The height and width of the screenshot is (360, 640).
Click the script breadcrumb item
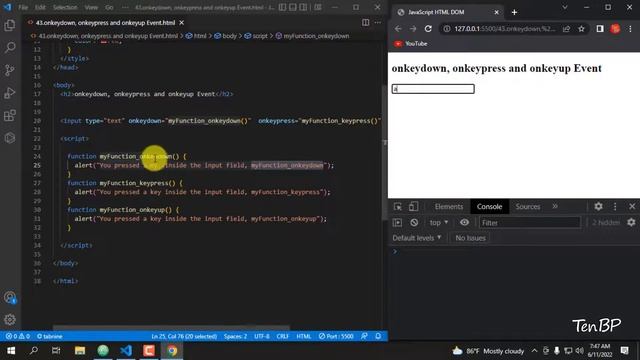click(x=256, y=36)
